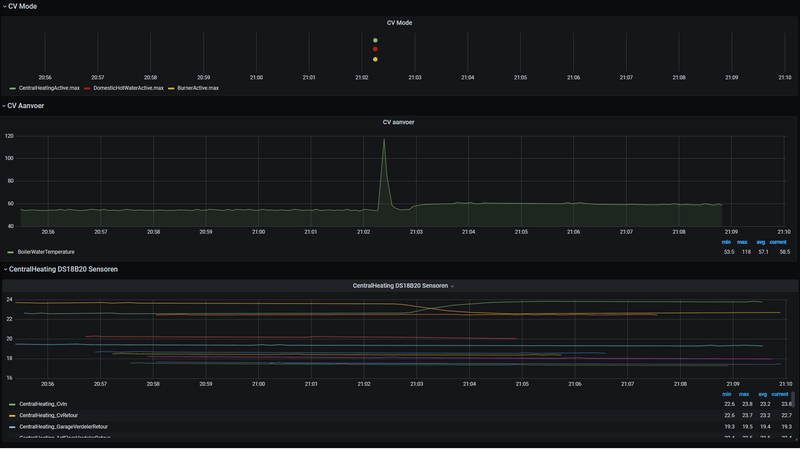Sort DS18B20 legend by avg column
800x449 pixels.
764,394
